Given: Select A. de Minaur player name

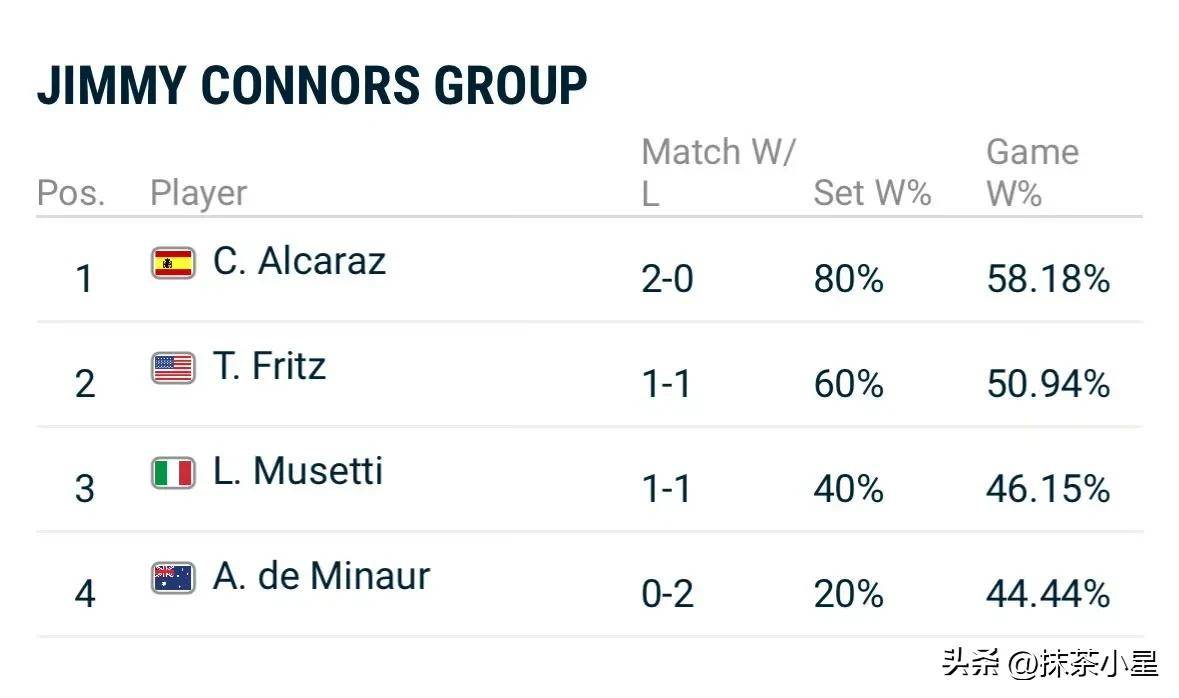Looking at the screenshot, I should point(321,577).
